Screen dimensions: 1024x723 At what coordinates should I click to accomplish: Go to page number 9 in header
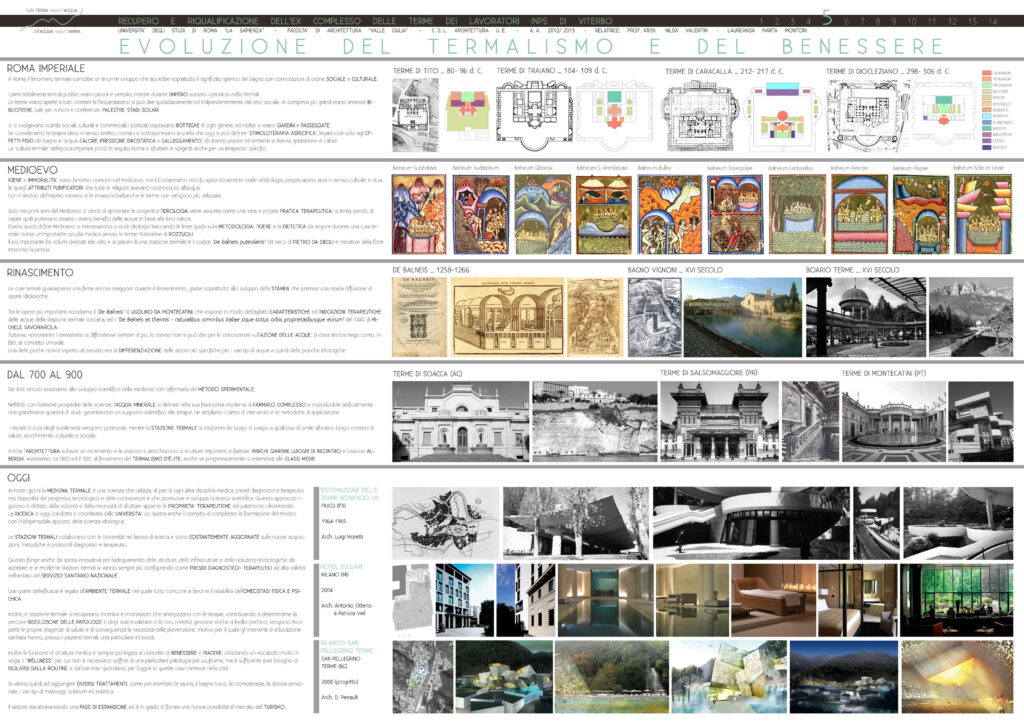coord(894,22)
